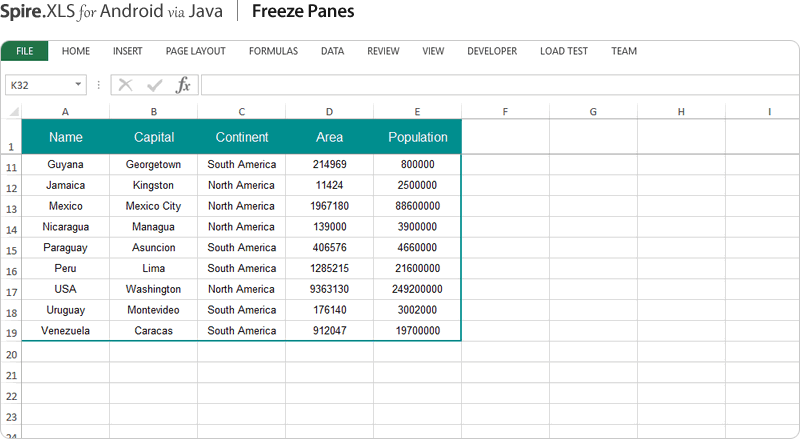Switch to the DEVELOPER tab
Image resolution: width=800 pixels, height=440 pixels.
(x=492, y=51)
